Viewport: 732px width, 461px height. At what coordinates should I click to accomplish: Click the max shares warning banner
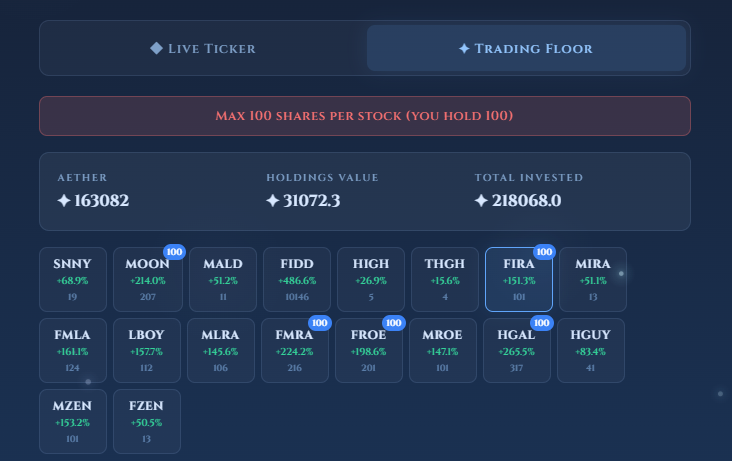(365, 116)
